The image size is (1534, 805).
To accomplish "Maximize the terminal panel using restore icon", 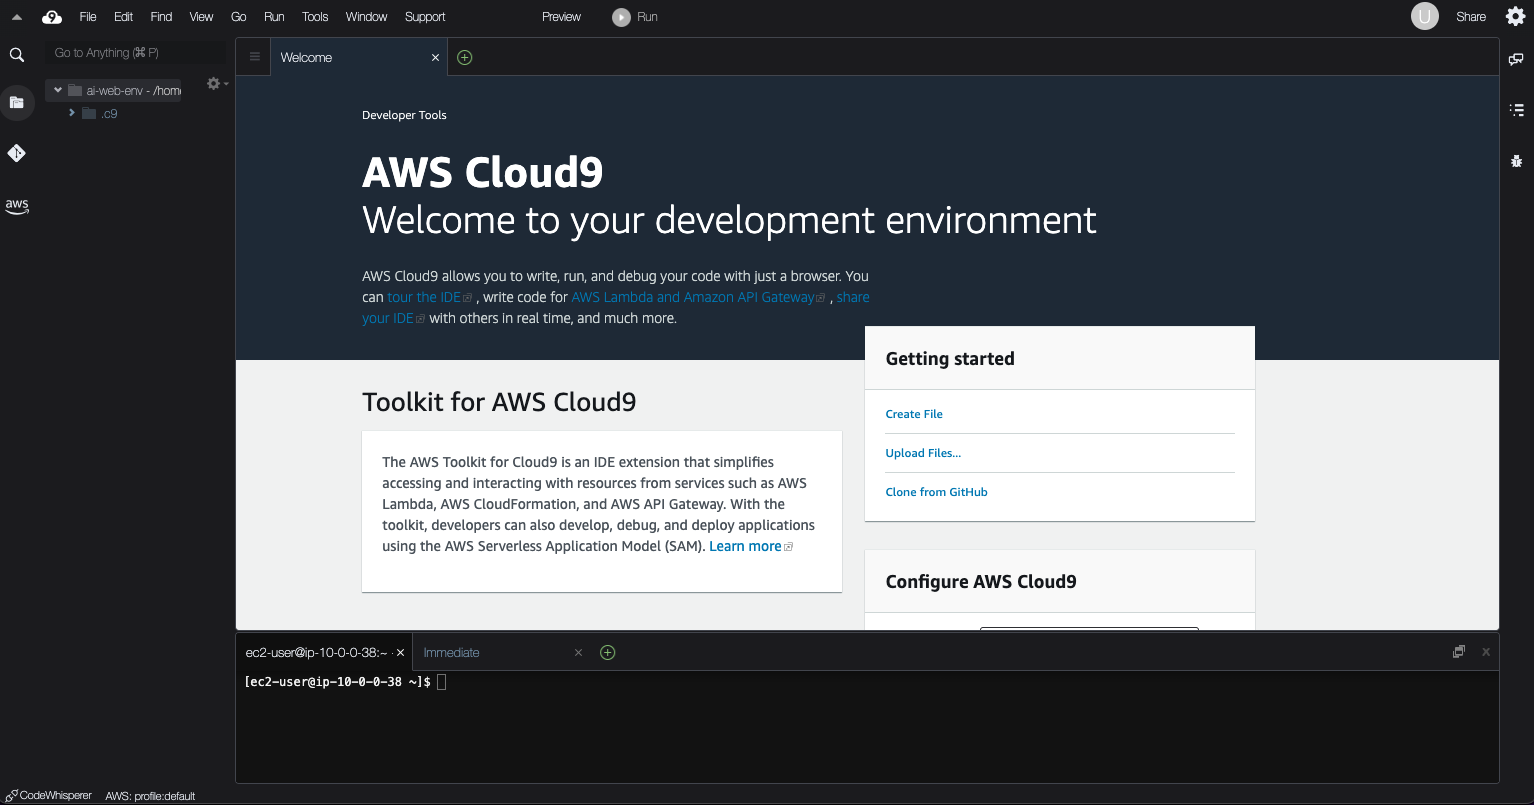I will tap(1459, 652).
